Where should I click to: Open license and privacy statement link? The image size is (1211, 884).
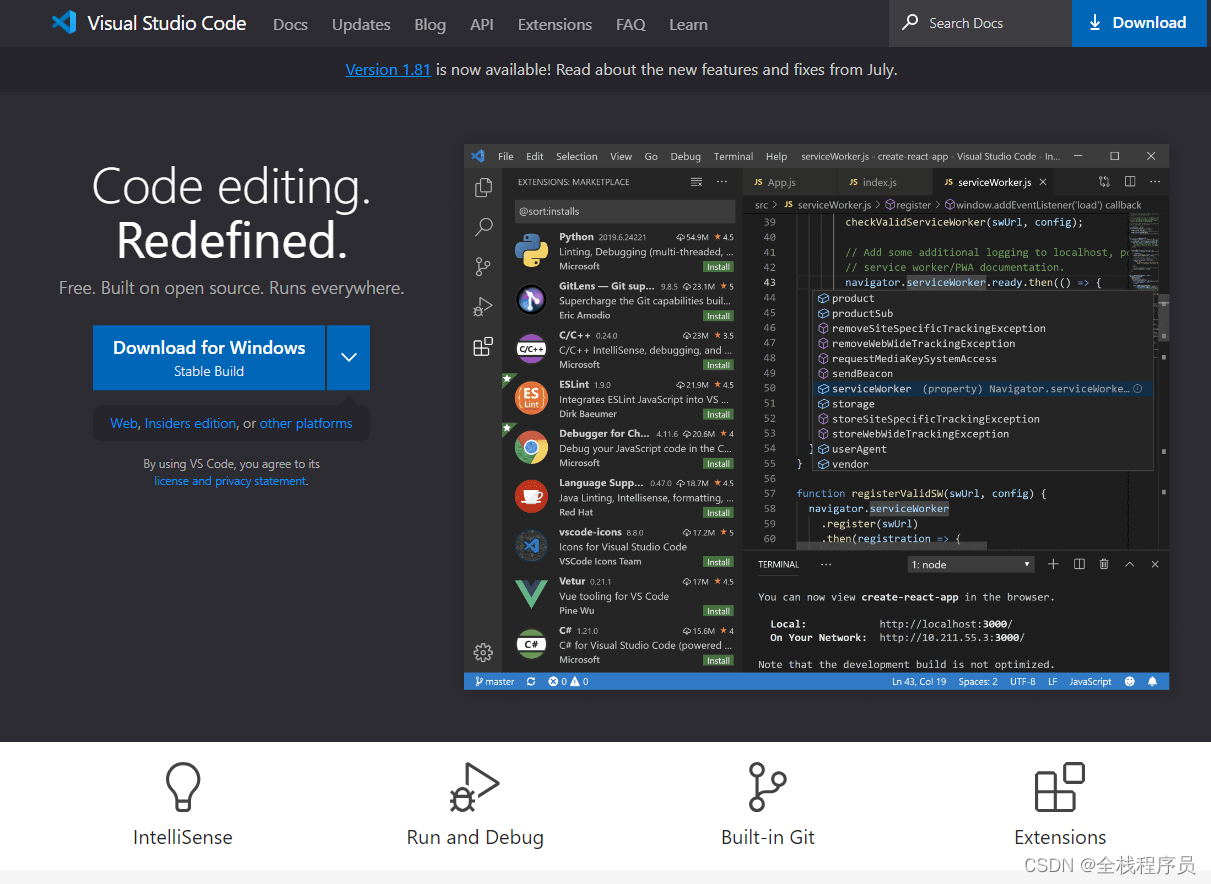230,481
